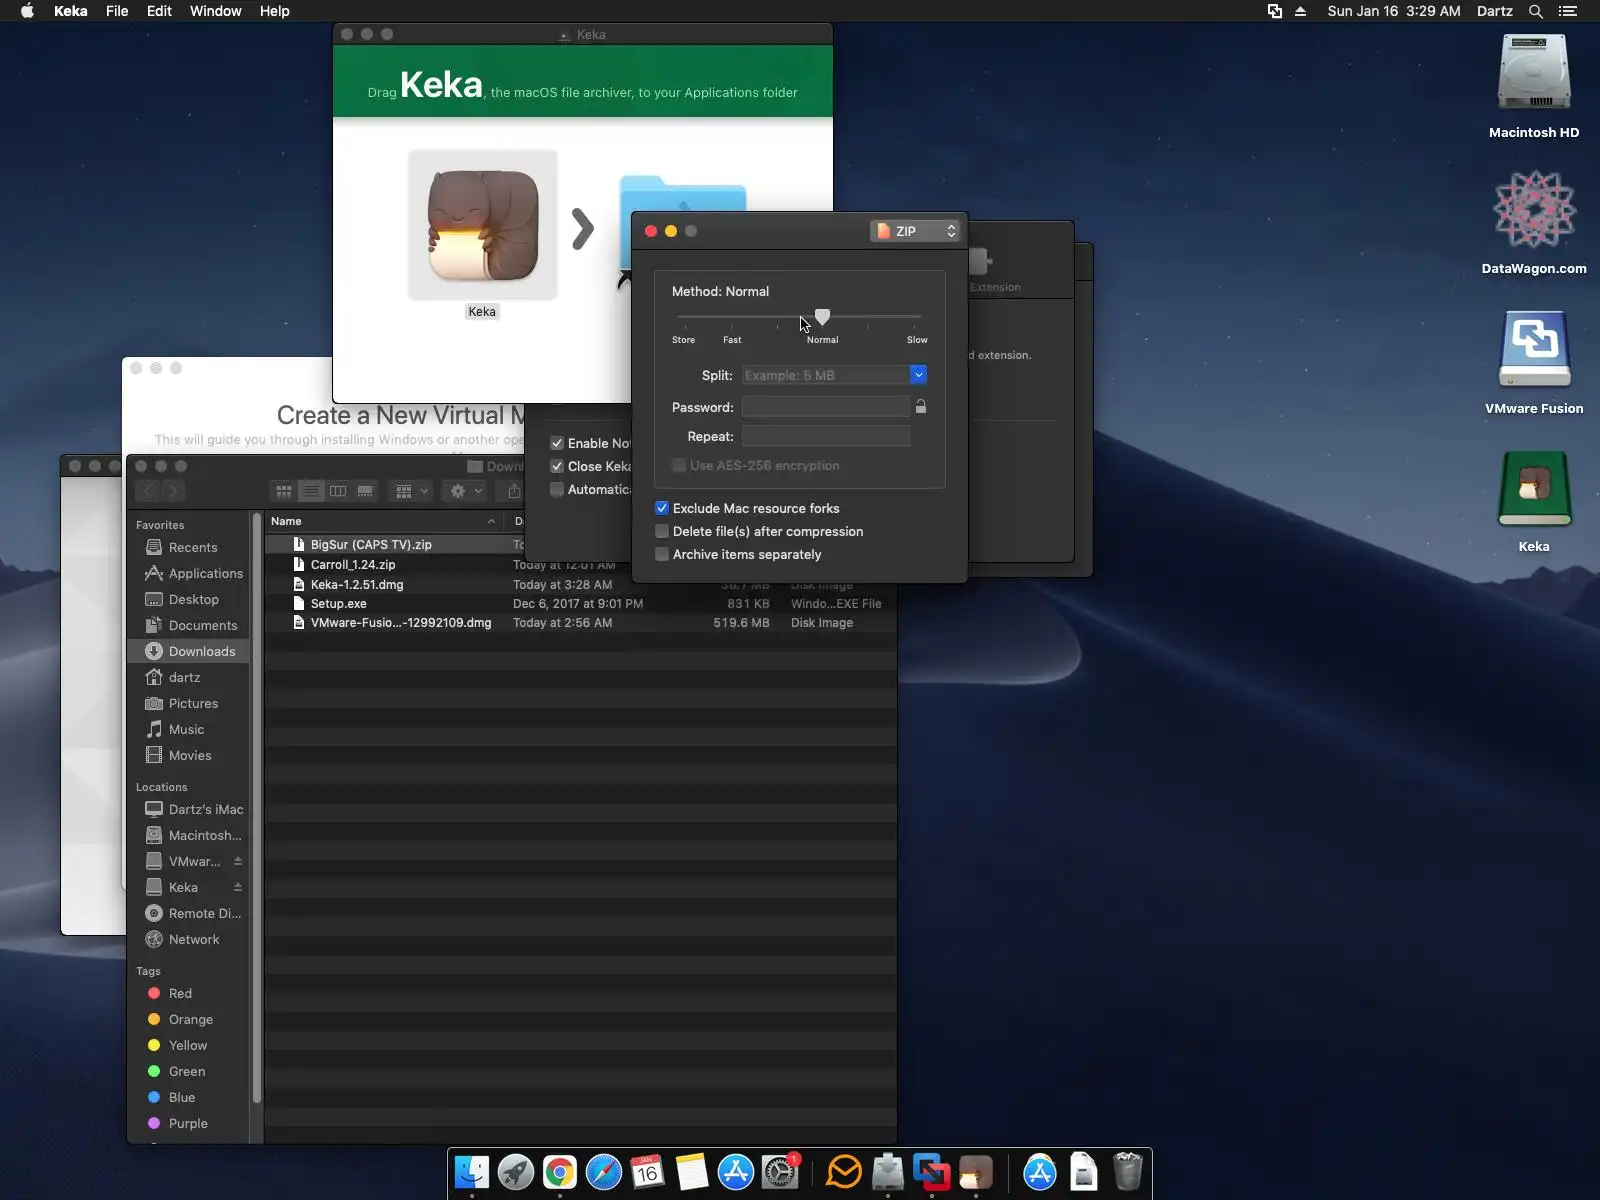Image resolution: width=1600 pixels, height=1200 pixels.
Task: Open the Window menu
Action: (x=216, y=11)
